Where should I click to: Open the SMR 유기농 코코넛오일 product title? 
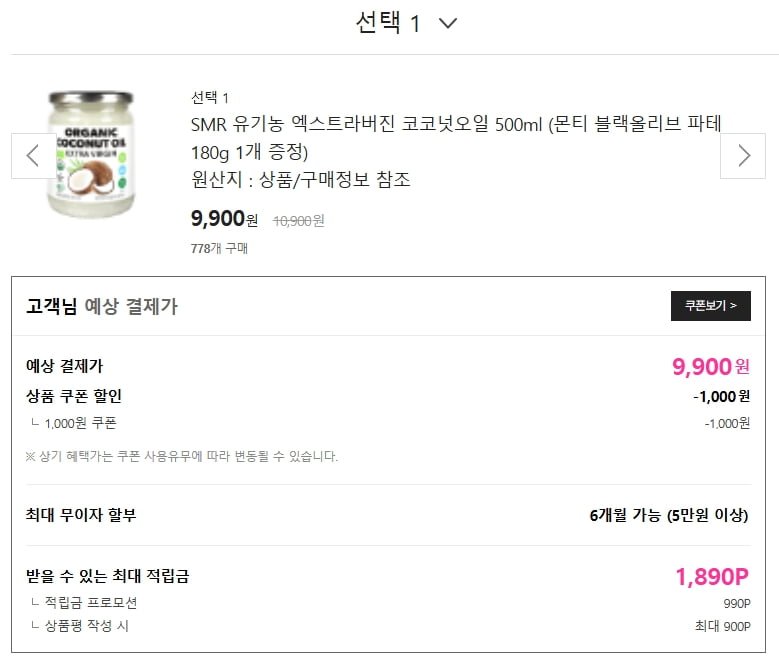[x=455, y=138]
